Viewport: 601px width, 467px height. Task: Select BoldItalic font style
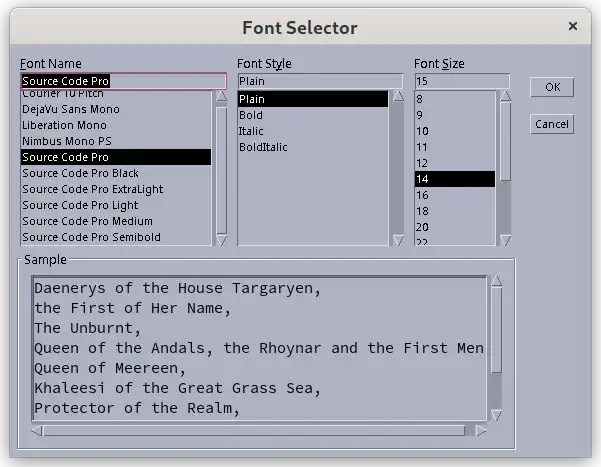313,147
